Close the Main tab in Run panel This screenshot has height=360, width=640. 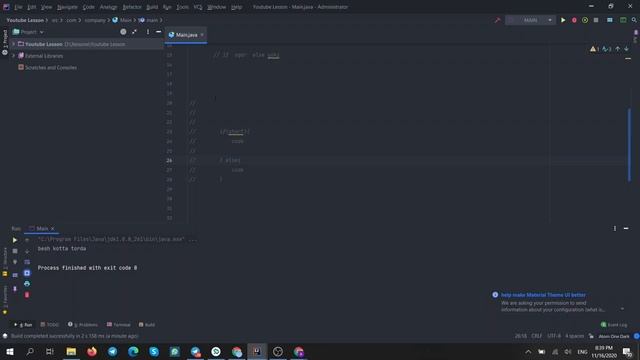click(53, 229)
